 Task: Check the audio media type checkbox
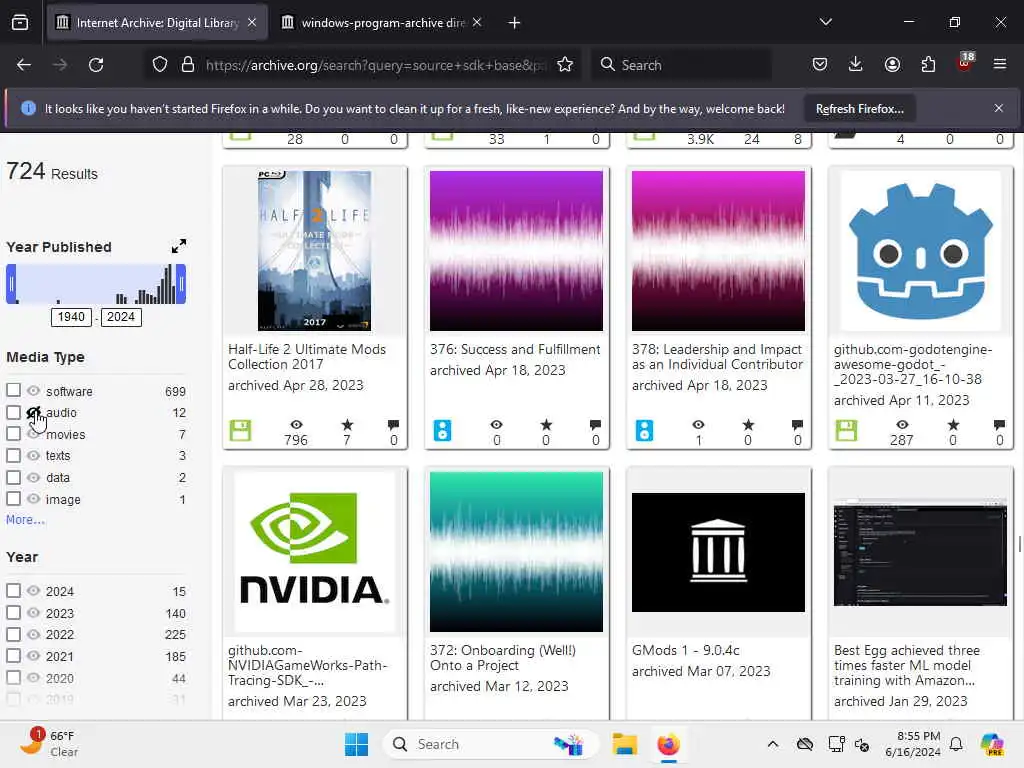point(13,412)
